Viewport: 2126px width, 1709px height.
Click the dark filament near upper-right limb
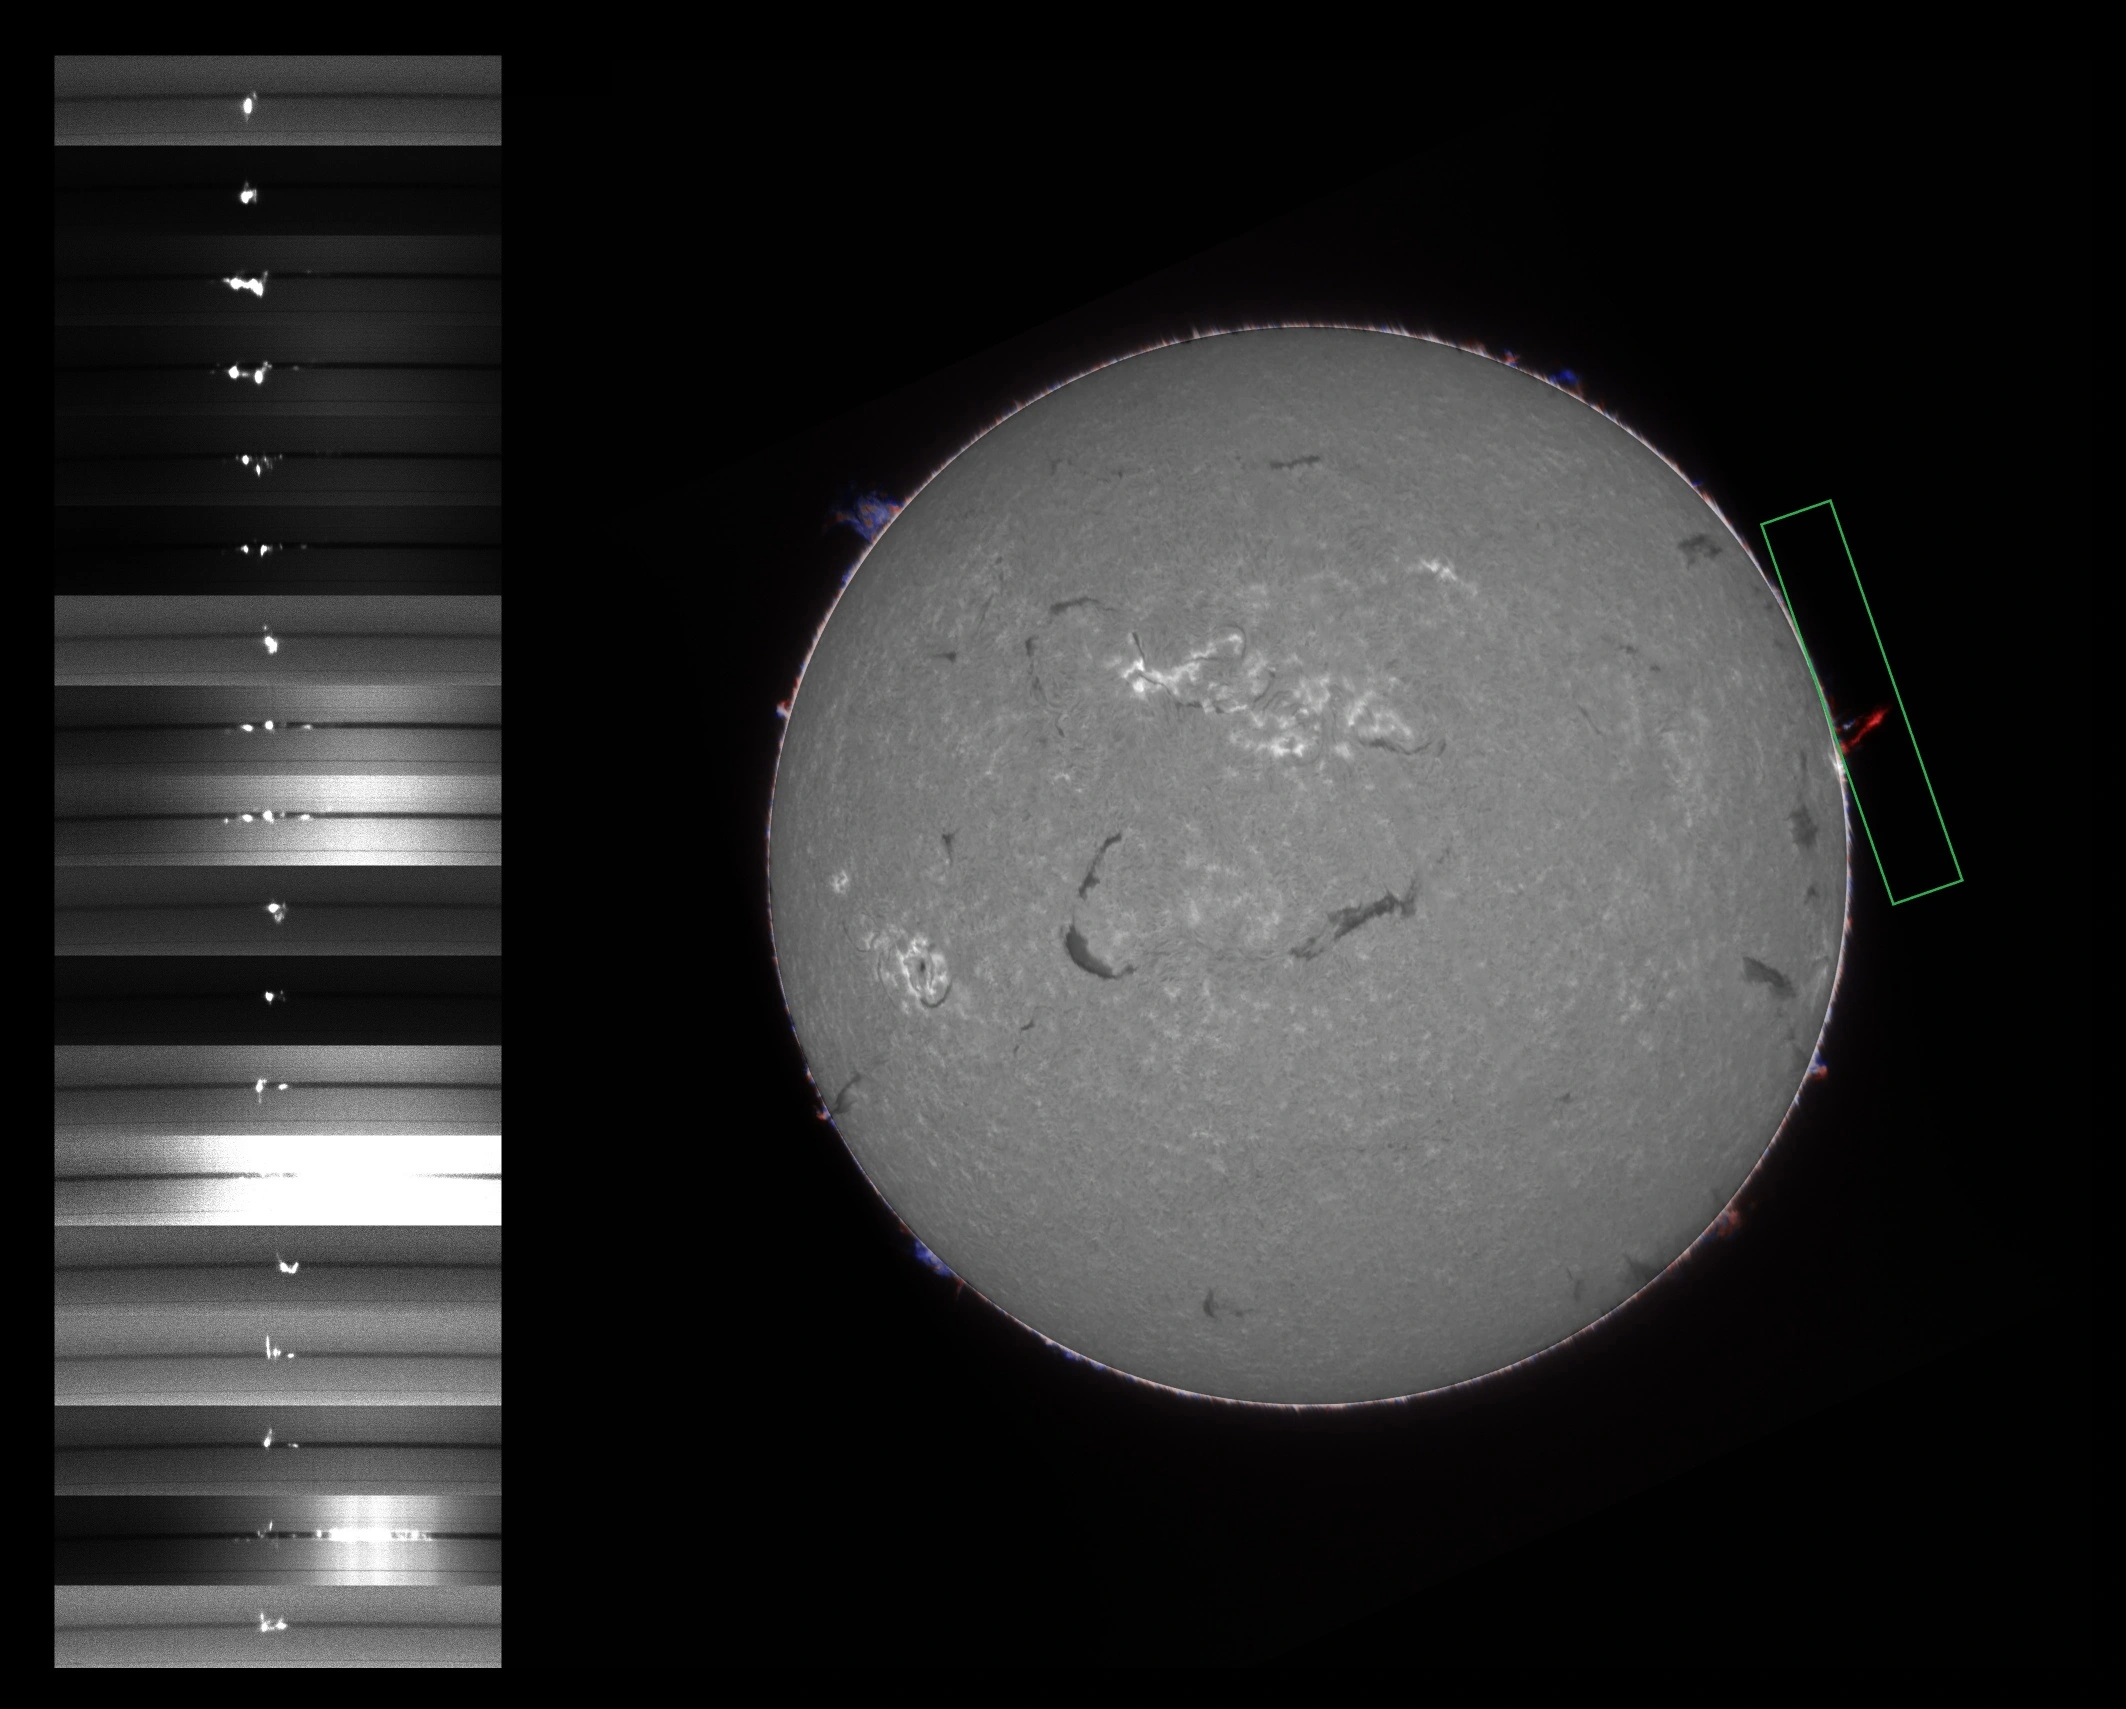1698,548
